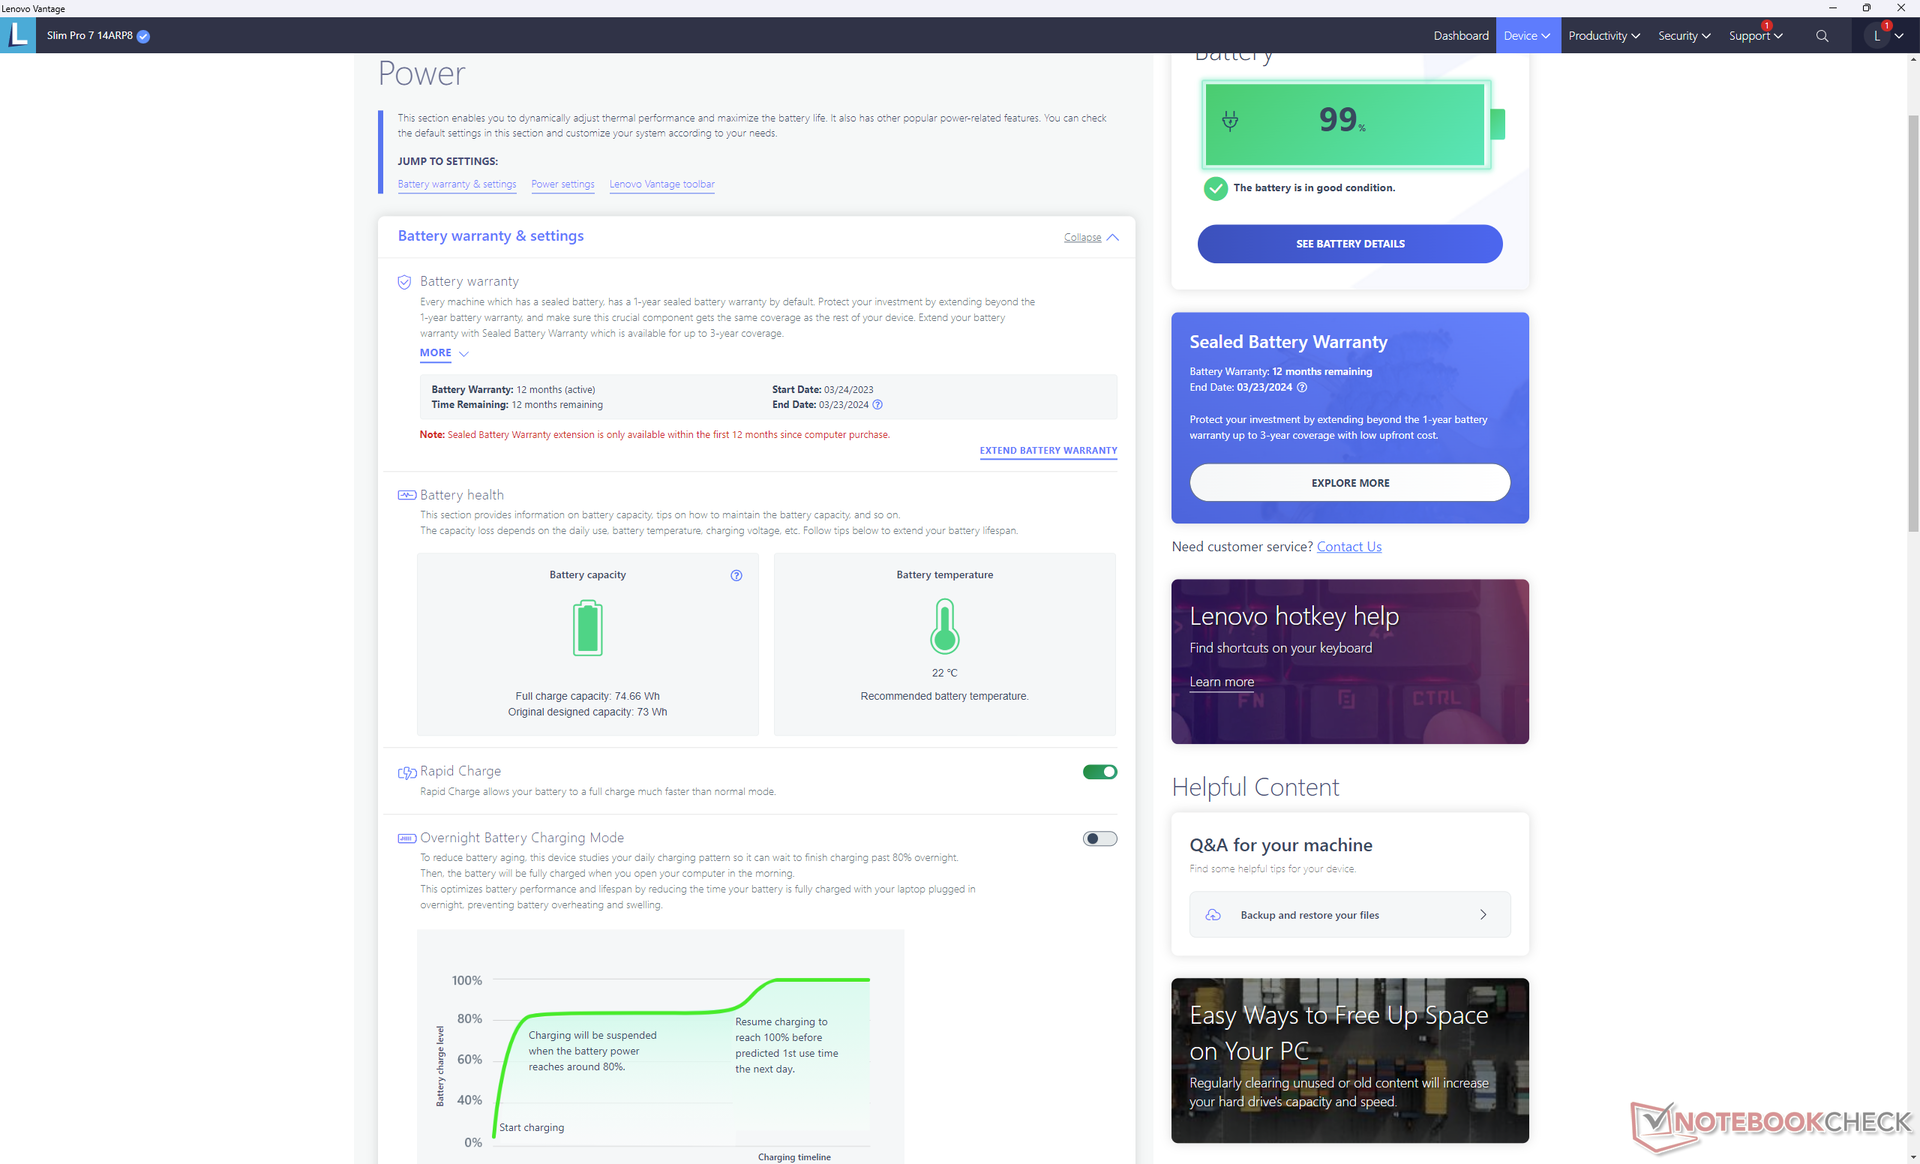Click SEE BATTERY DETAILS button
Viewport: 1920px width, 1164px height.
(1350, 244)
